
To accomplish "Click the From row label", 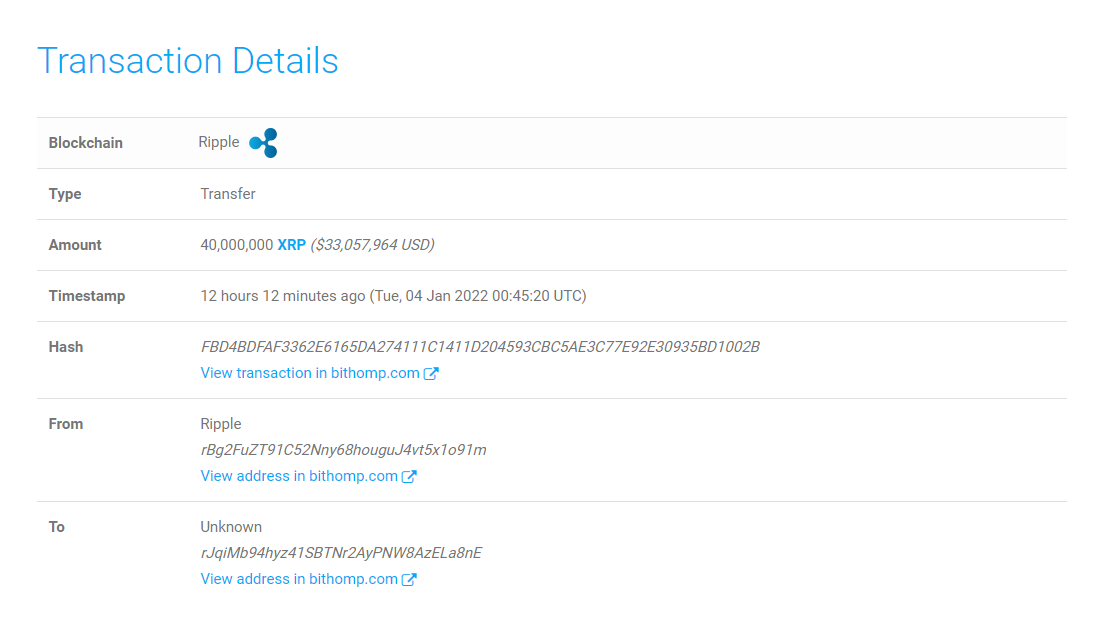I will [66, 424].
